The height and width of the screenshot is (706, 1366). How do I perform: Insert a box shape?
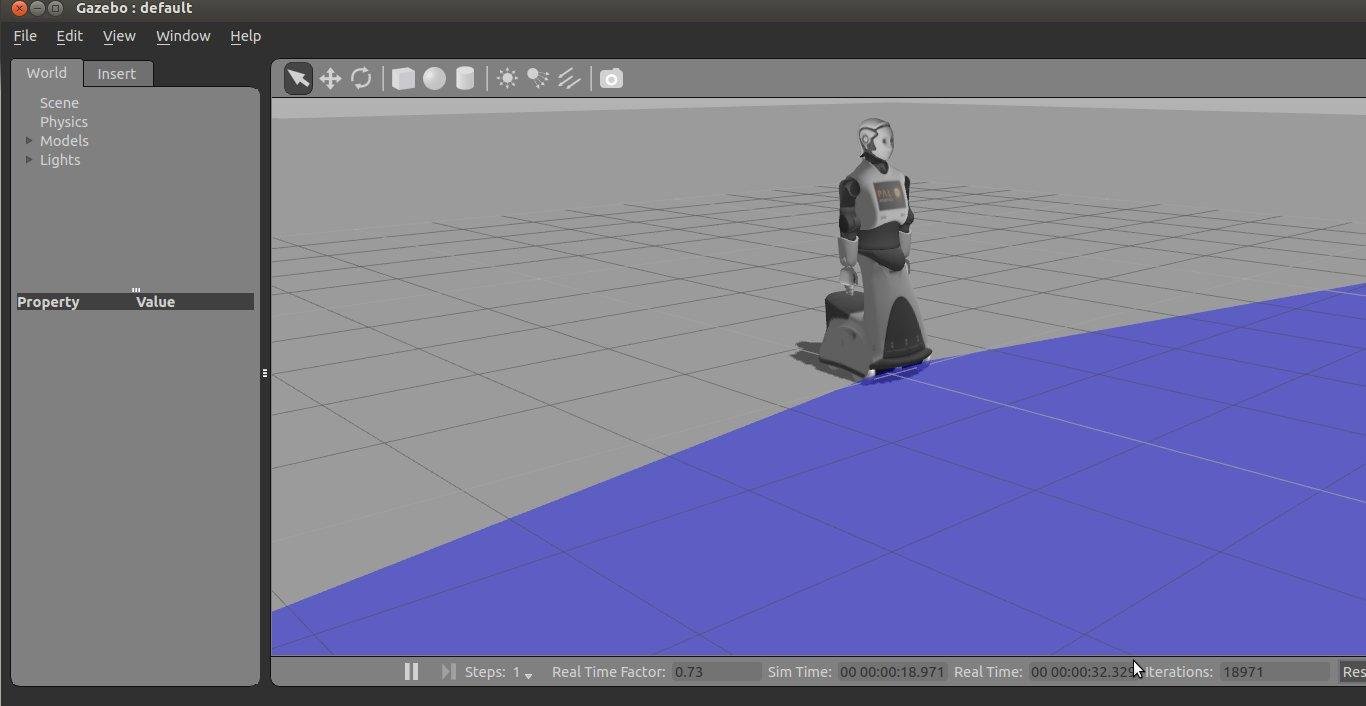tap(403, 78)
